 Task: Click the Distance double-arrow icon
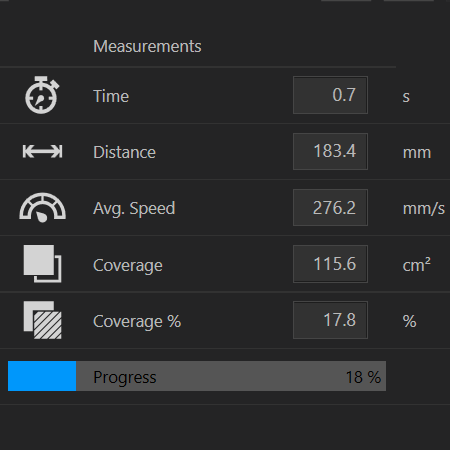click(x=42, y=151)
